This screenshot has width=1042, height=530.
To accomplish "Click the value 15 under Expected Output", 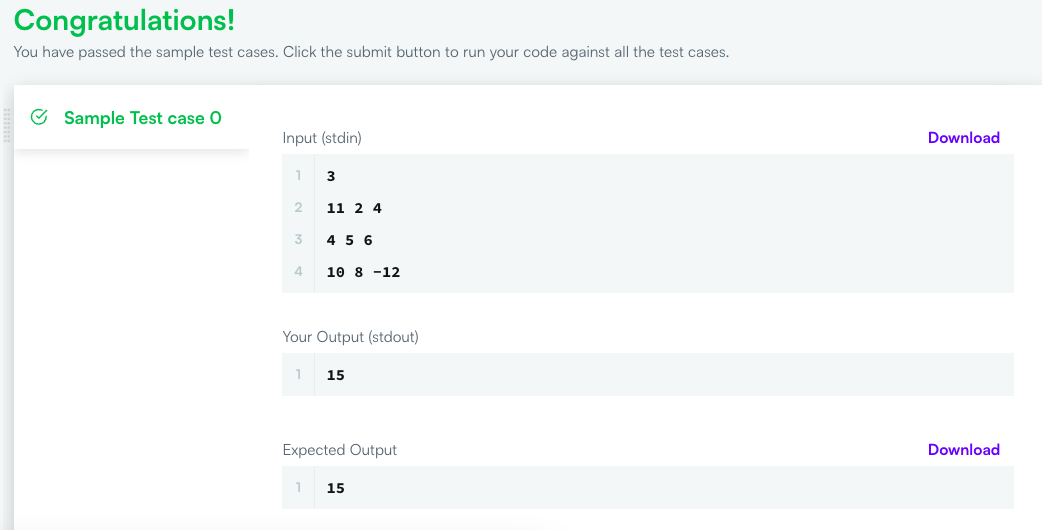I will 336,488.
